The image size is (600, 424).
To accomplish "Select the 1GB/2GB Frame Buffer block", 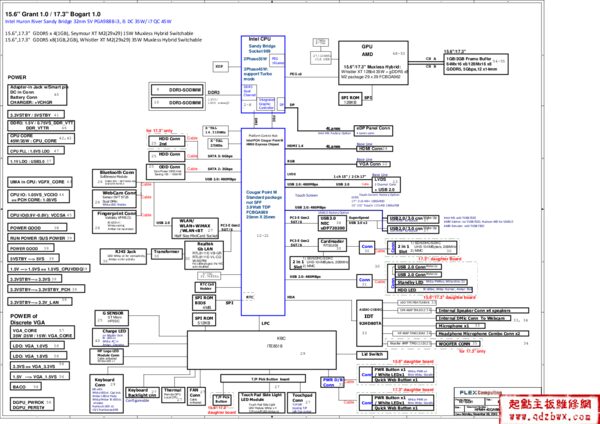I will 476,64.
